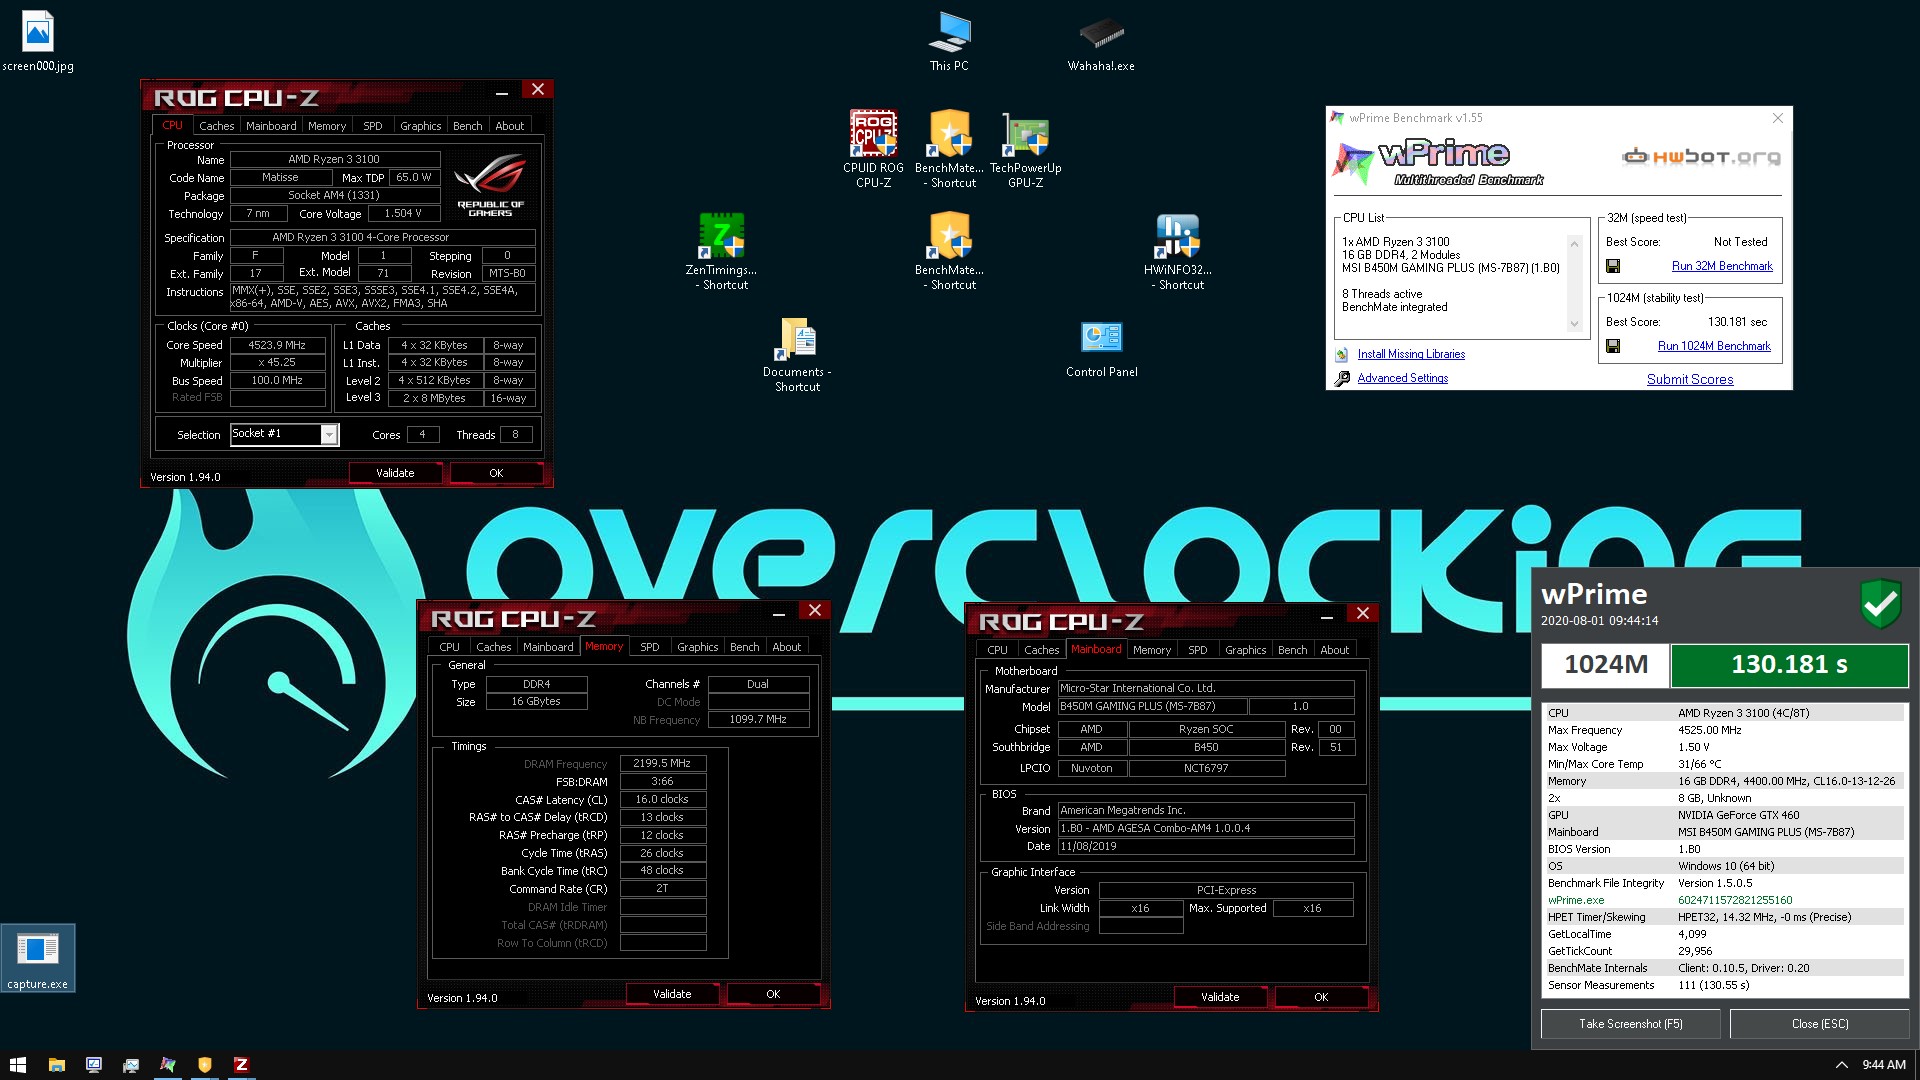Click the save icon under 1024M best score
Viewport: 1920px width, 1080px height.
[1613, 346]
